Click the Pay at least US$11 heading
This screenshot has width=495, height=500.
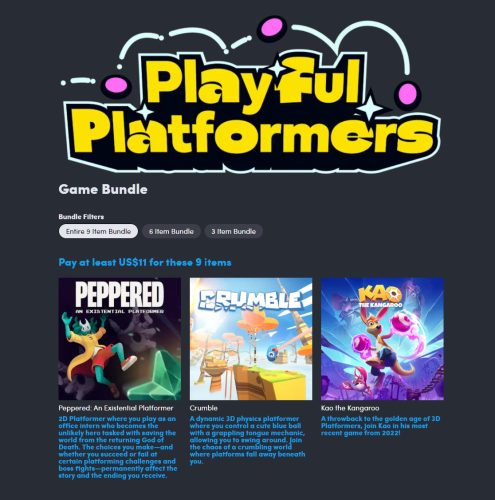click(x=145, y=262)
